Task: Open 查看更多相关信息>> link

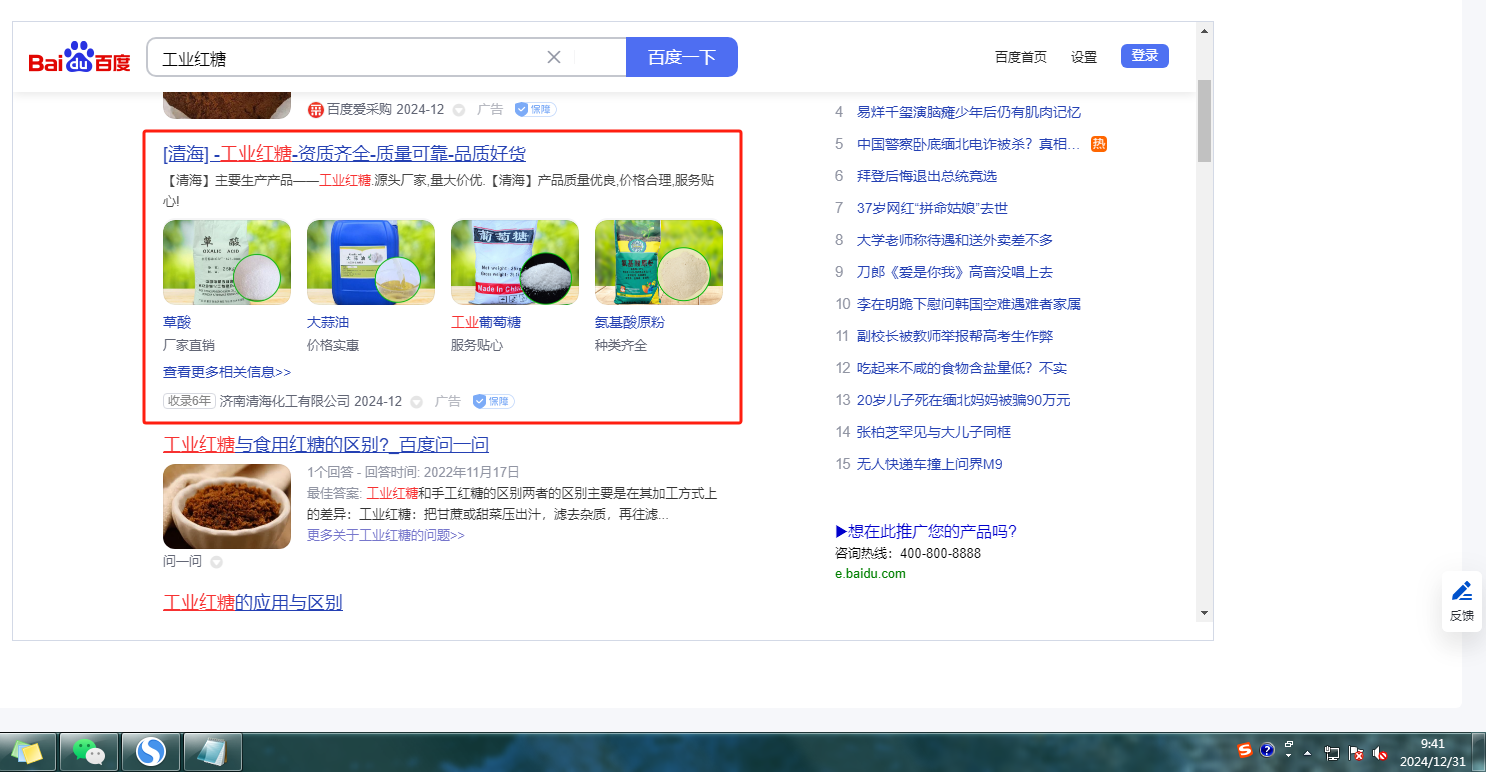Action: pyautogui.click(x=227, y=372)
